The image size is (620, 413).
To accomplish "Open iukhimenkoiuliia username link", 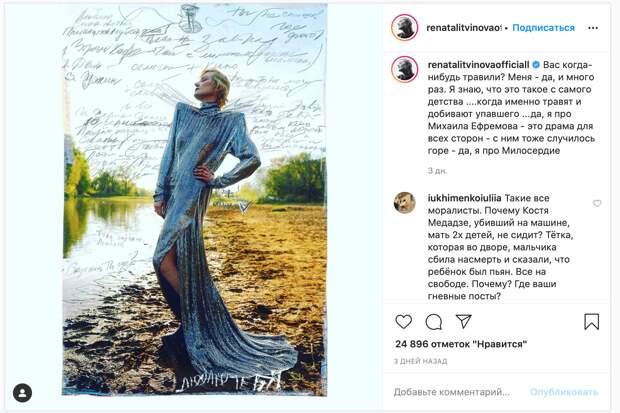I will (465, 198).
